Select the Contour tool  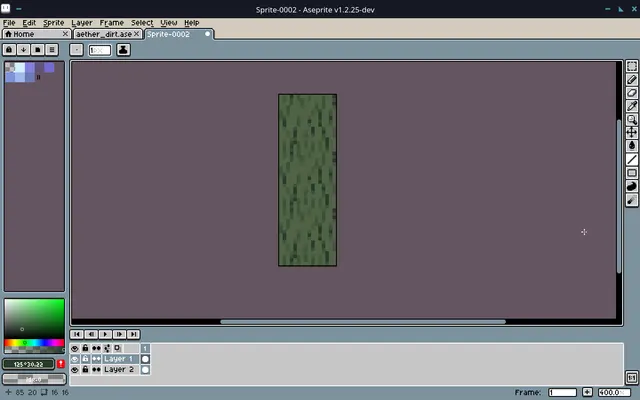[x=632, y=186]
